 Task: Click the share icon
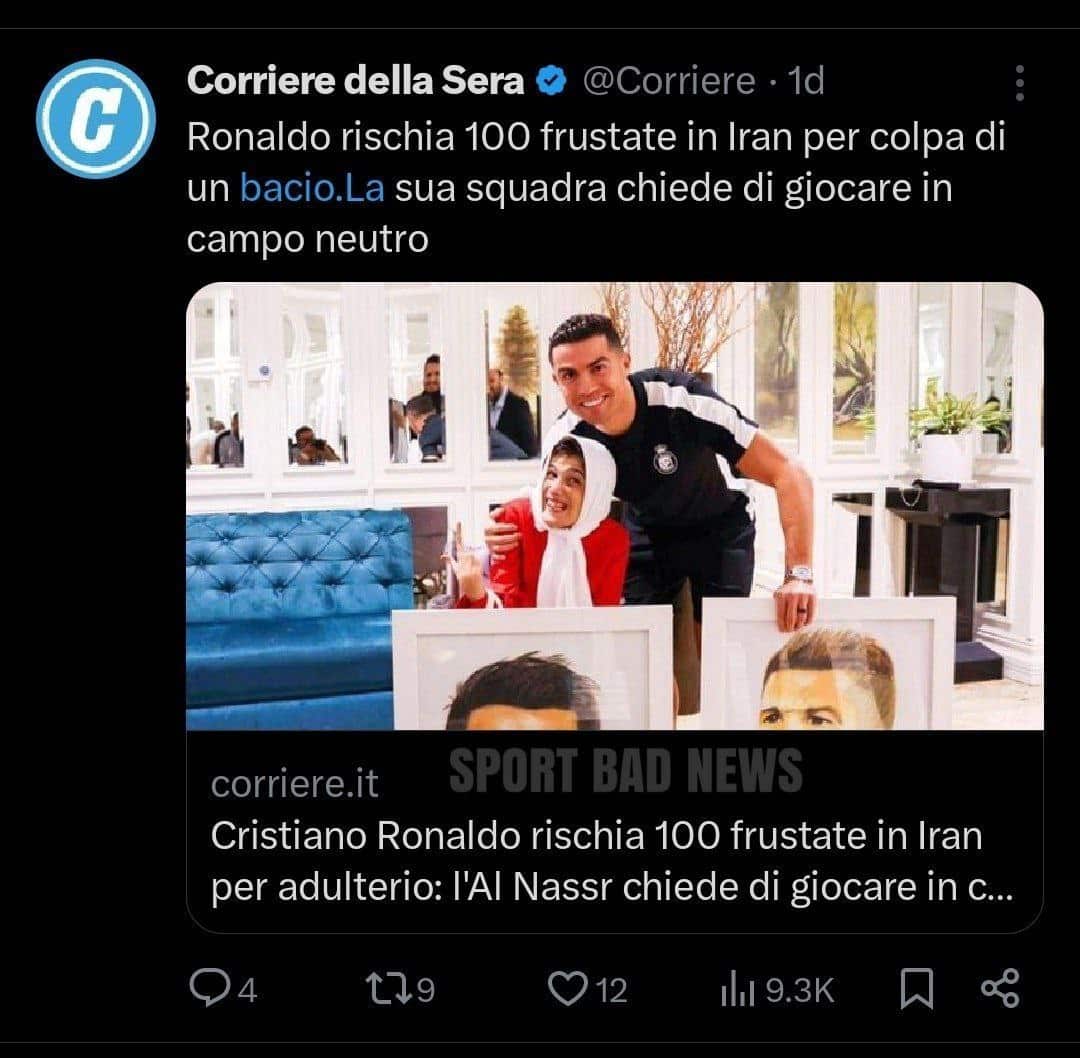[1000, 988]
